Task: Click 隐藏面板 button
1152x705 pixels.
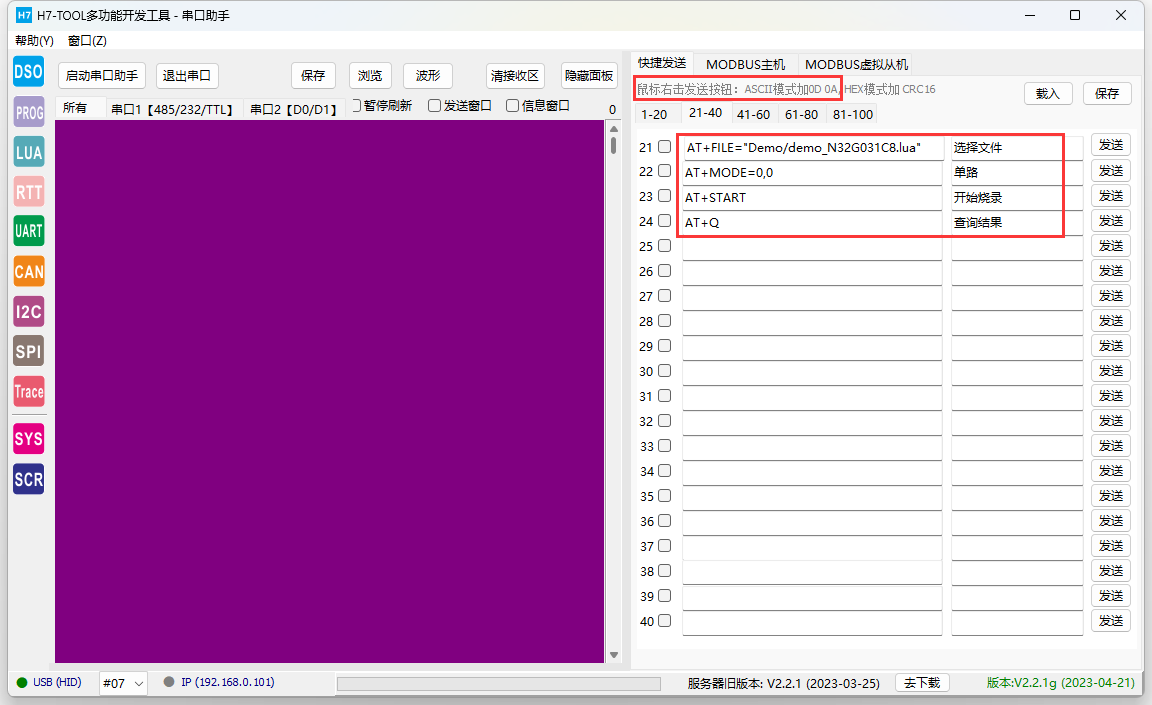Action: pos(589,76)
